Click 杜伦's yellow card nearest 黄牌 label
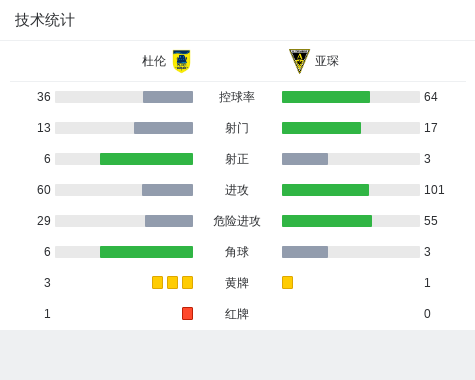The width and height of the screenshot is (475, 380). (187, 283)
